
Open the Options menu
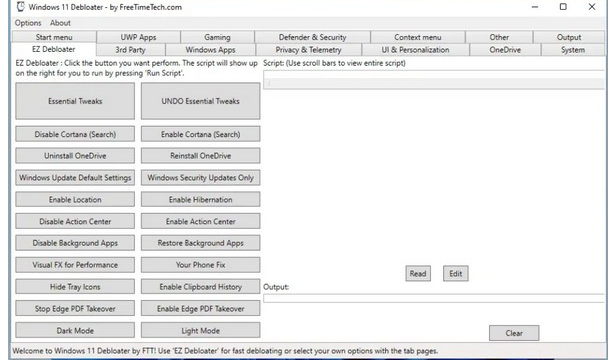click(x=28, y=23)
